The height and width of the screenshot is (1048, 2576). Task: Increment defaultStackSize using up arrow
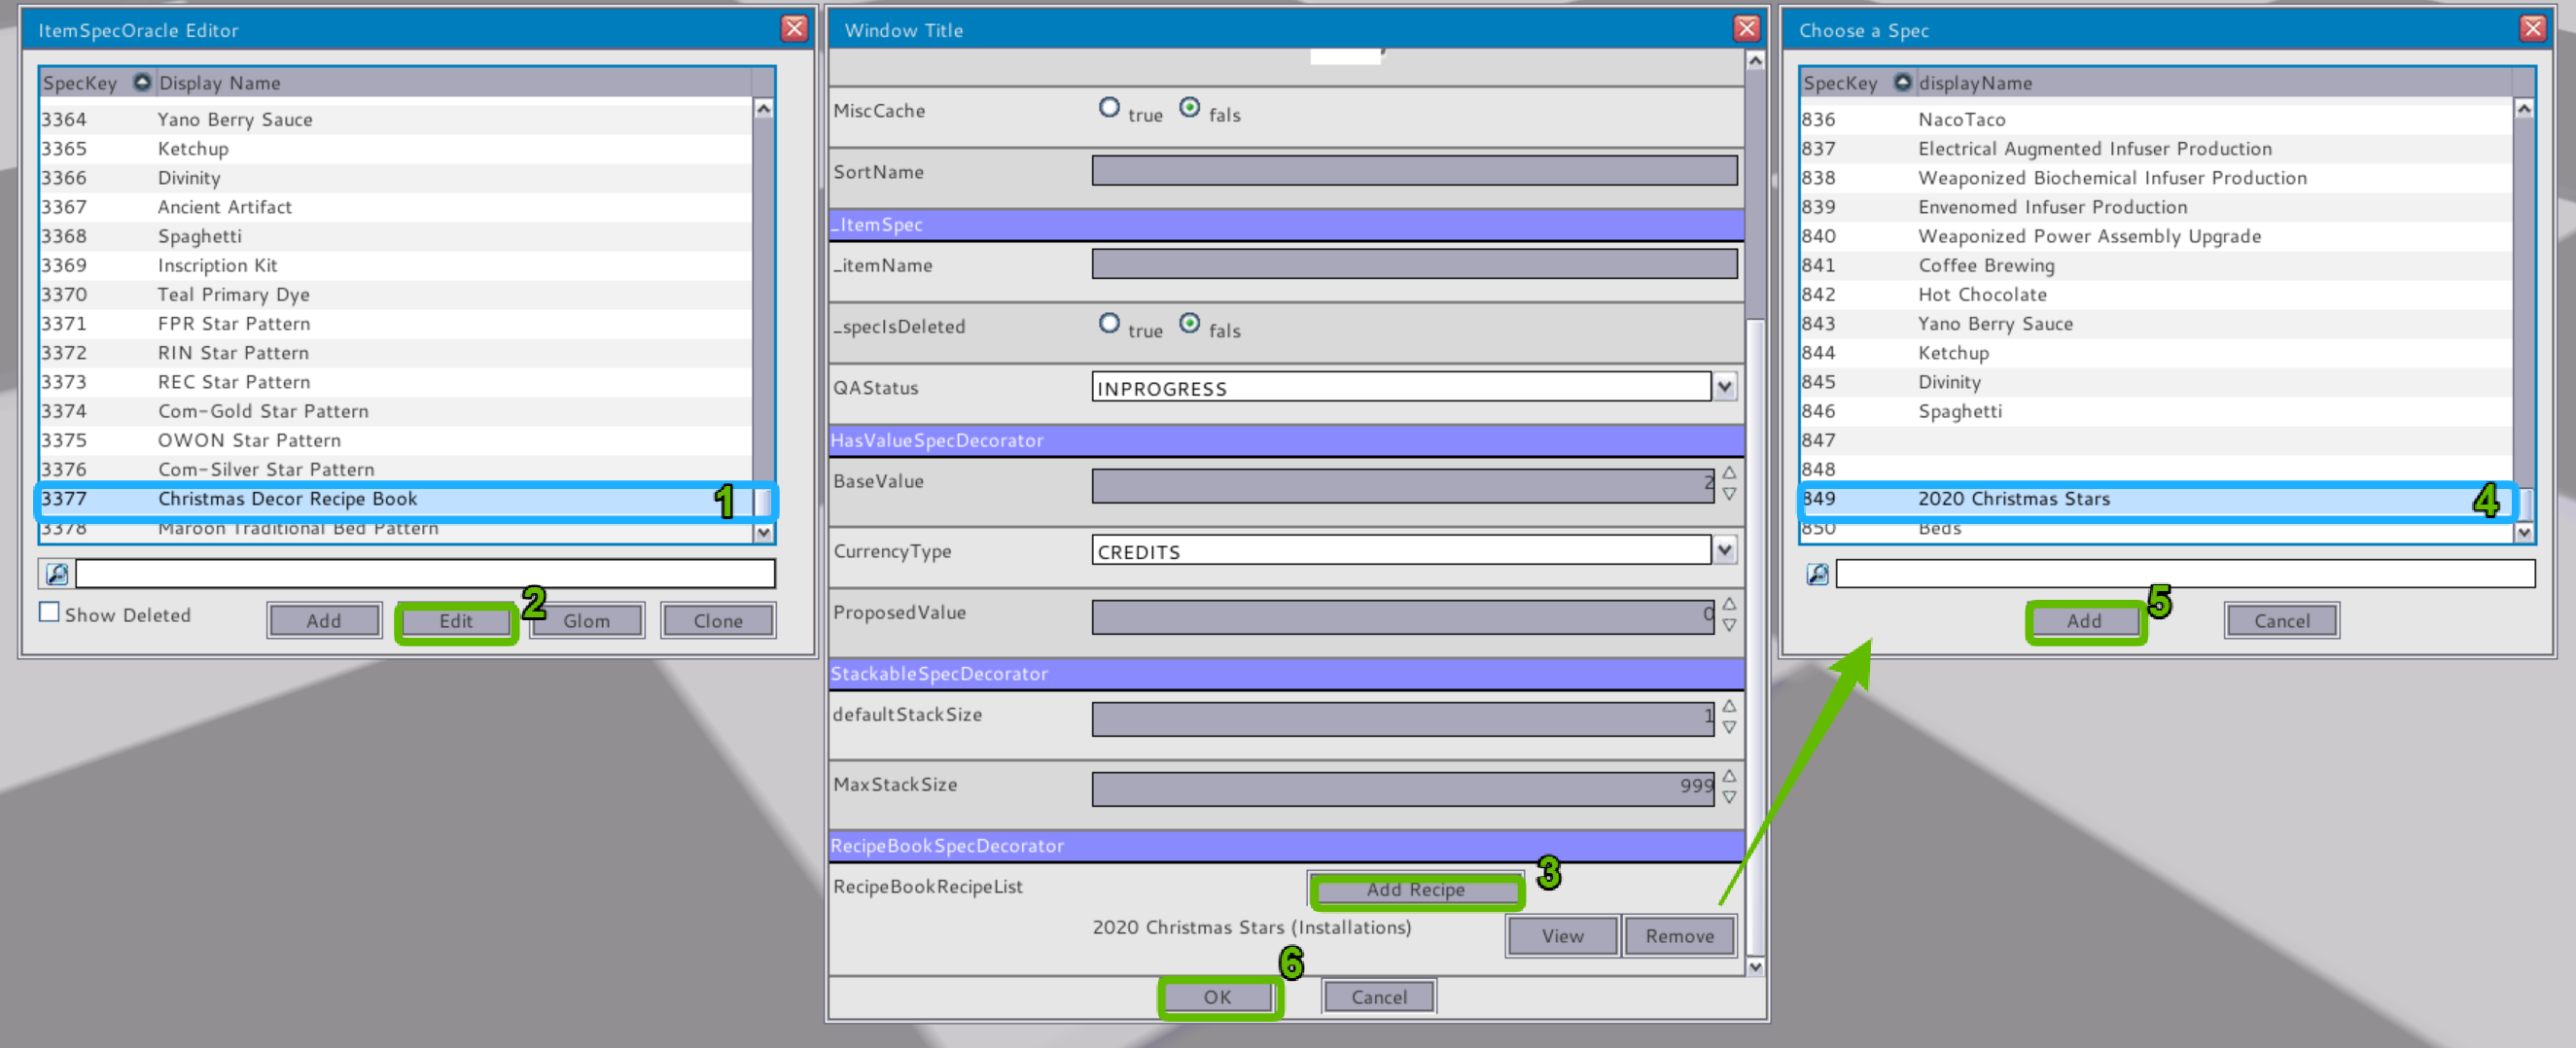1729,706
